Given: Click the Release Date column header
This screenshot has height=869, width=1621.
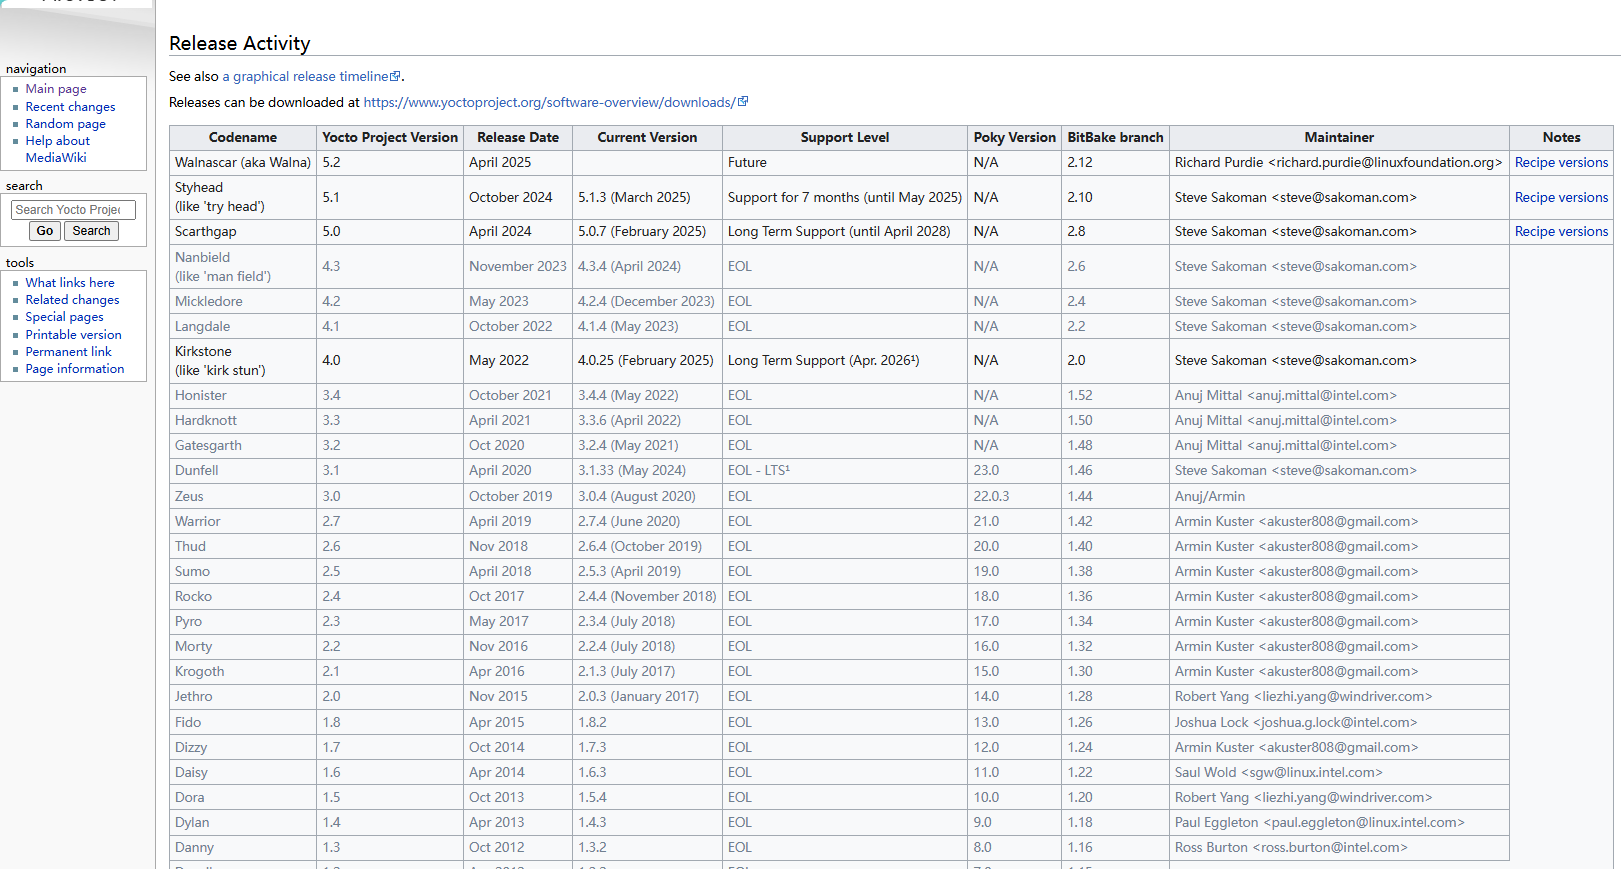Looking at the screenshot, I should click(x=518, y=138).
